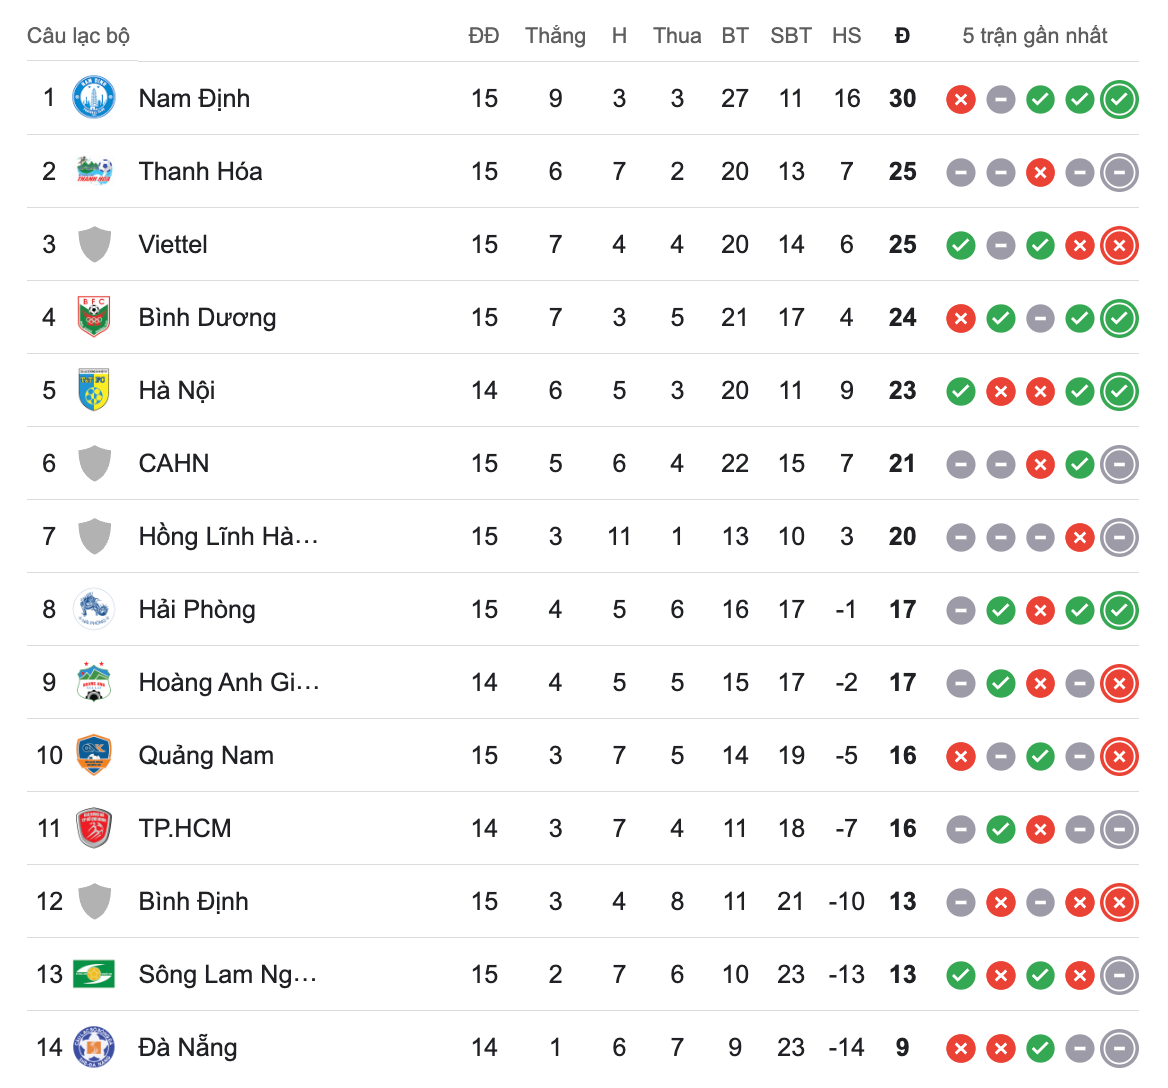Click the "5 trận gần nhất" column header
The height and width of the screenshot is (1088, 1168).
[x=1034, y=36]
